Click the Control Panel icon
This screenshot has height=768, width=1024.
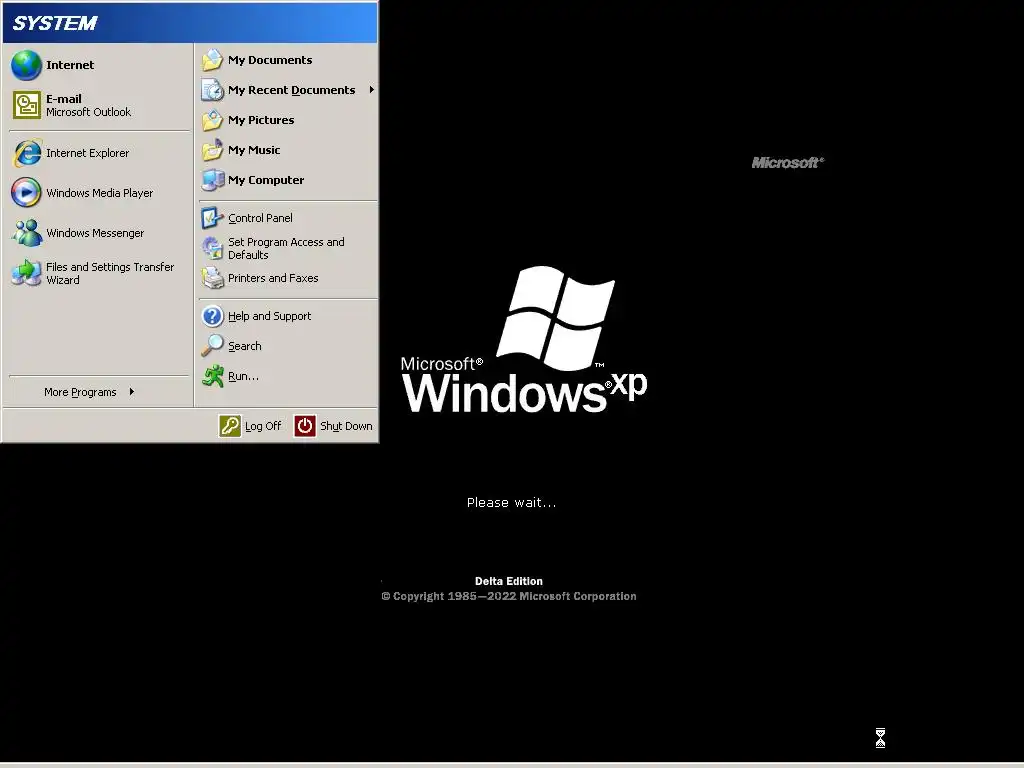(212, 218)
